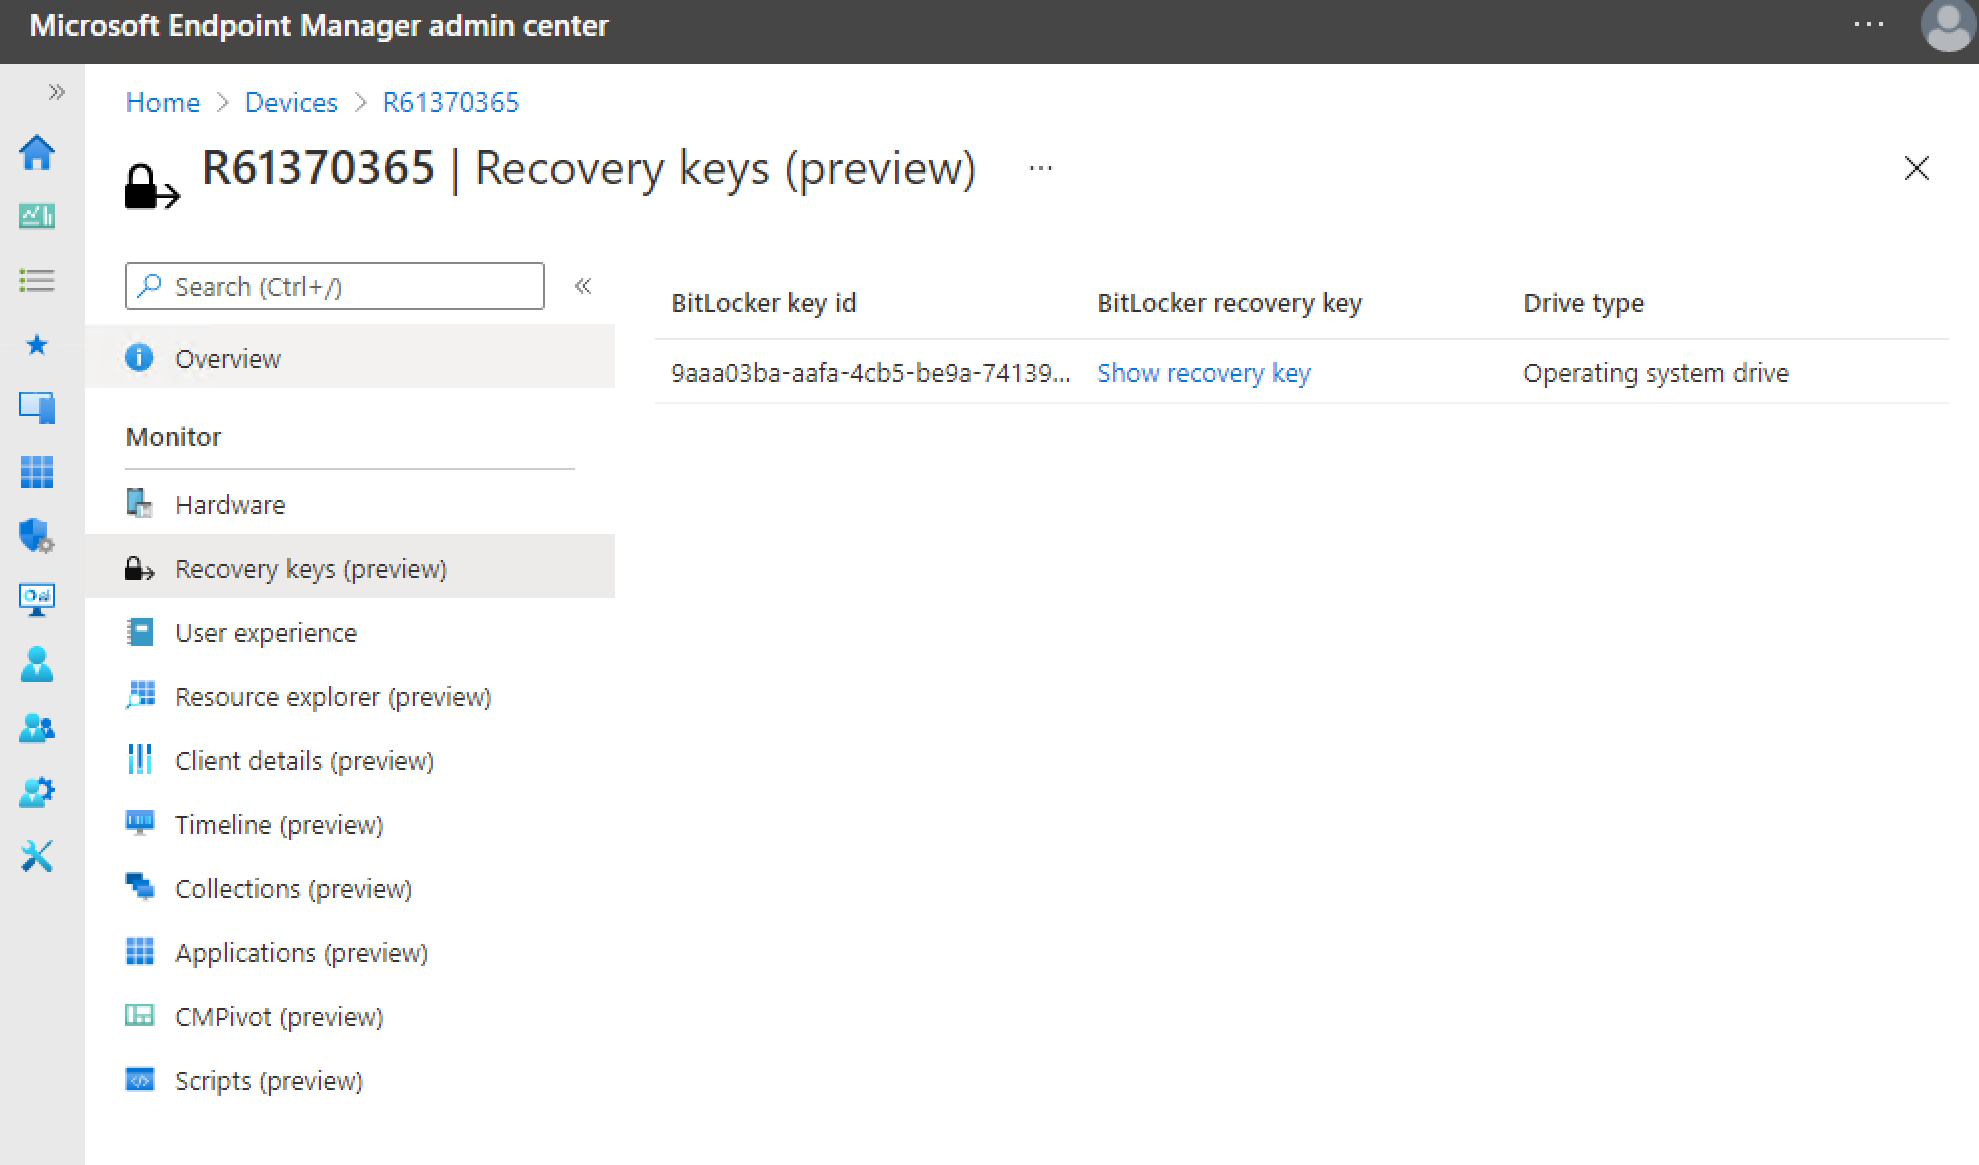
Task: Click the Applications preview toggle
Action: pyautogui.click(x=298, y=951)
